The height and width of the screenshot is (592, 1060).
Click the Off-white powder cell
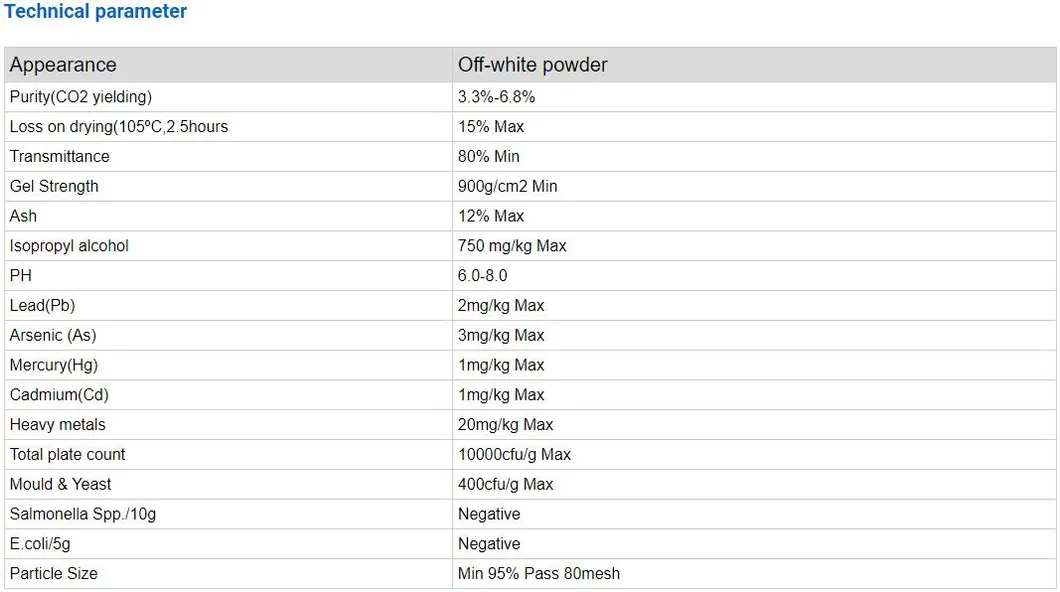[x=532, y=65]
